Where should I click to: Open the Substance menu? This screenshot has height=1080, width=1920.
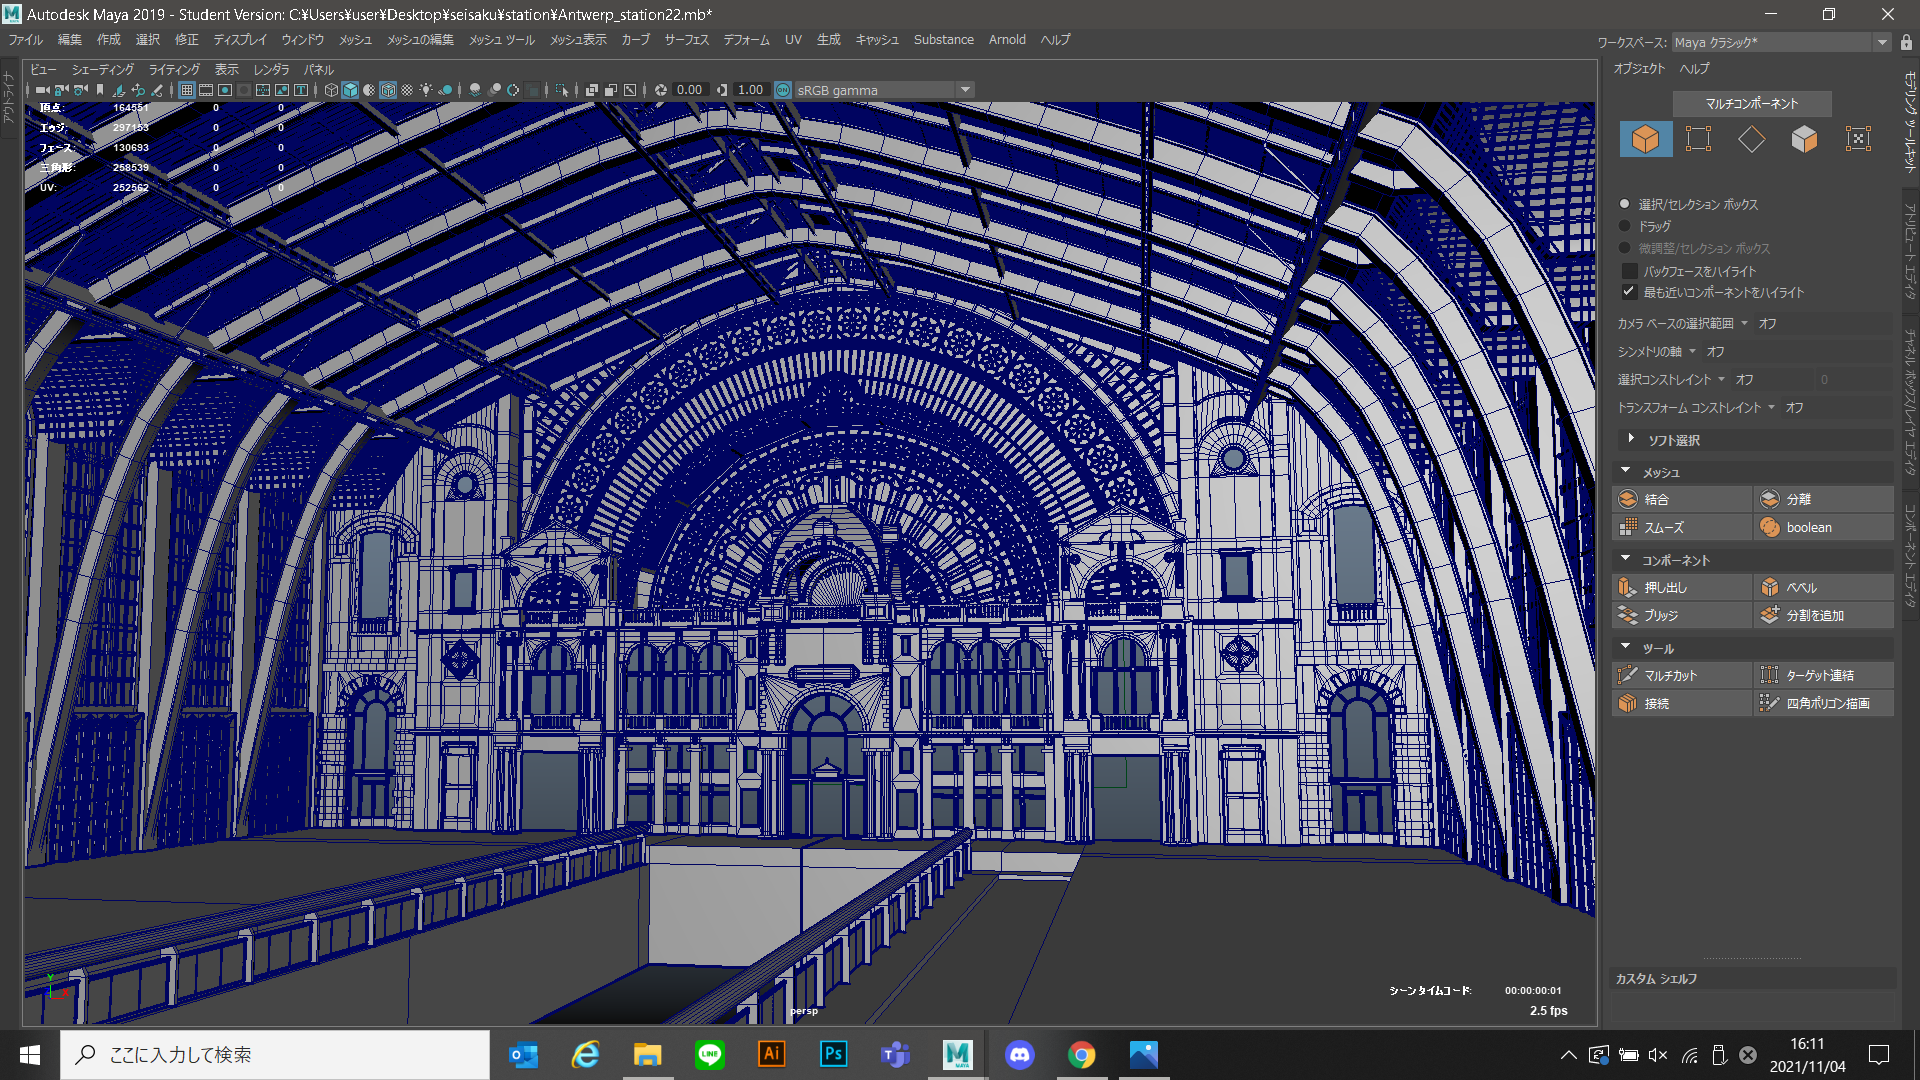click(943, 40)
